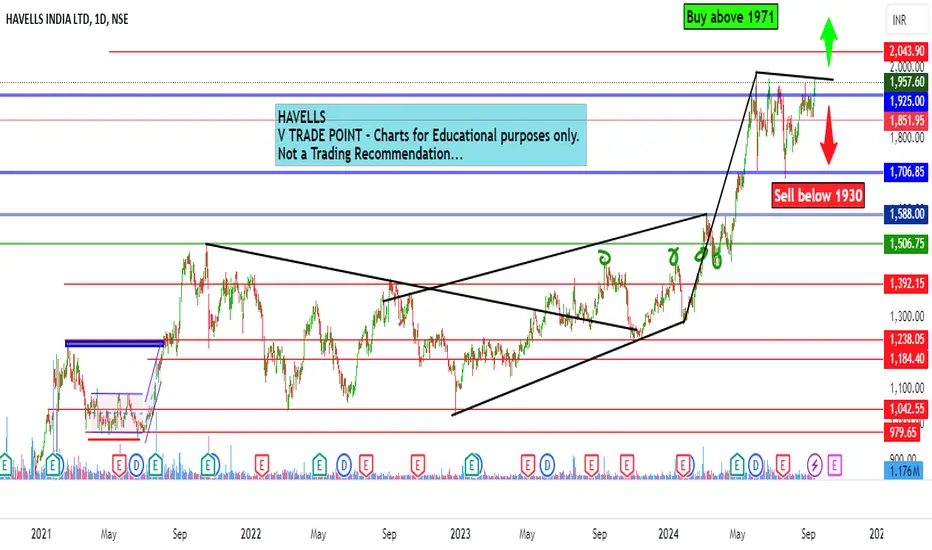Click red earnings marker between Sep 2023 and 2024
Image resolution: width=932 pixels, height=550 pixels.
point(626,464)
